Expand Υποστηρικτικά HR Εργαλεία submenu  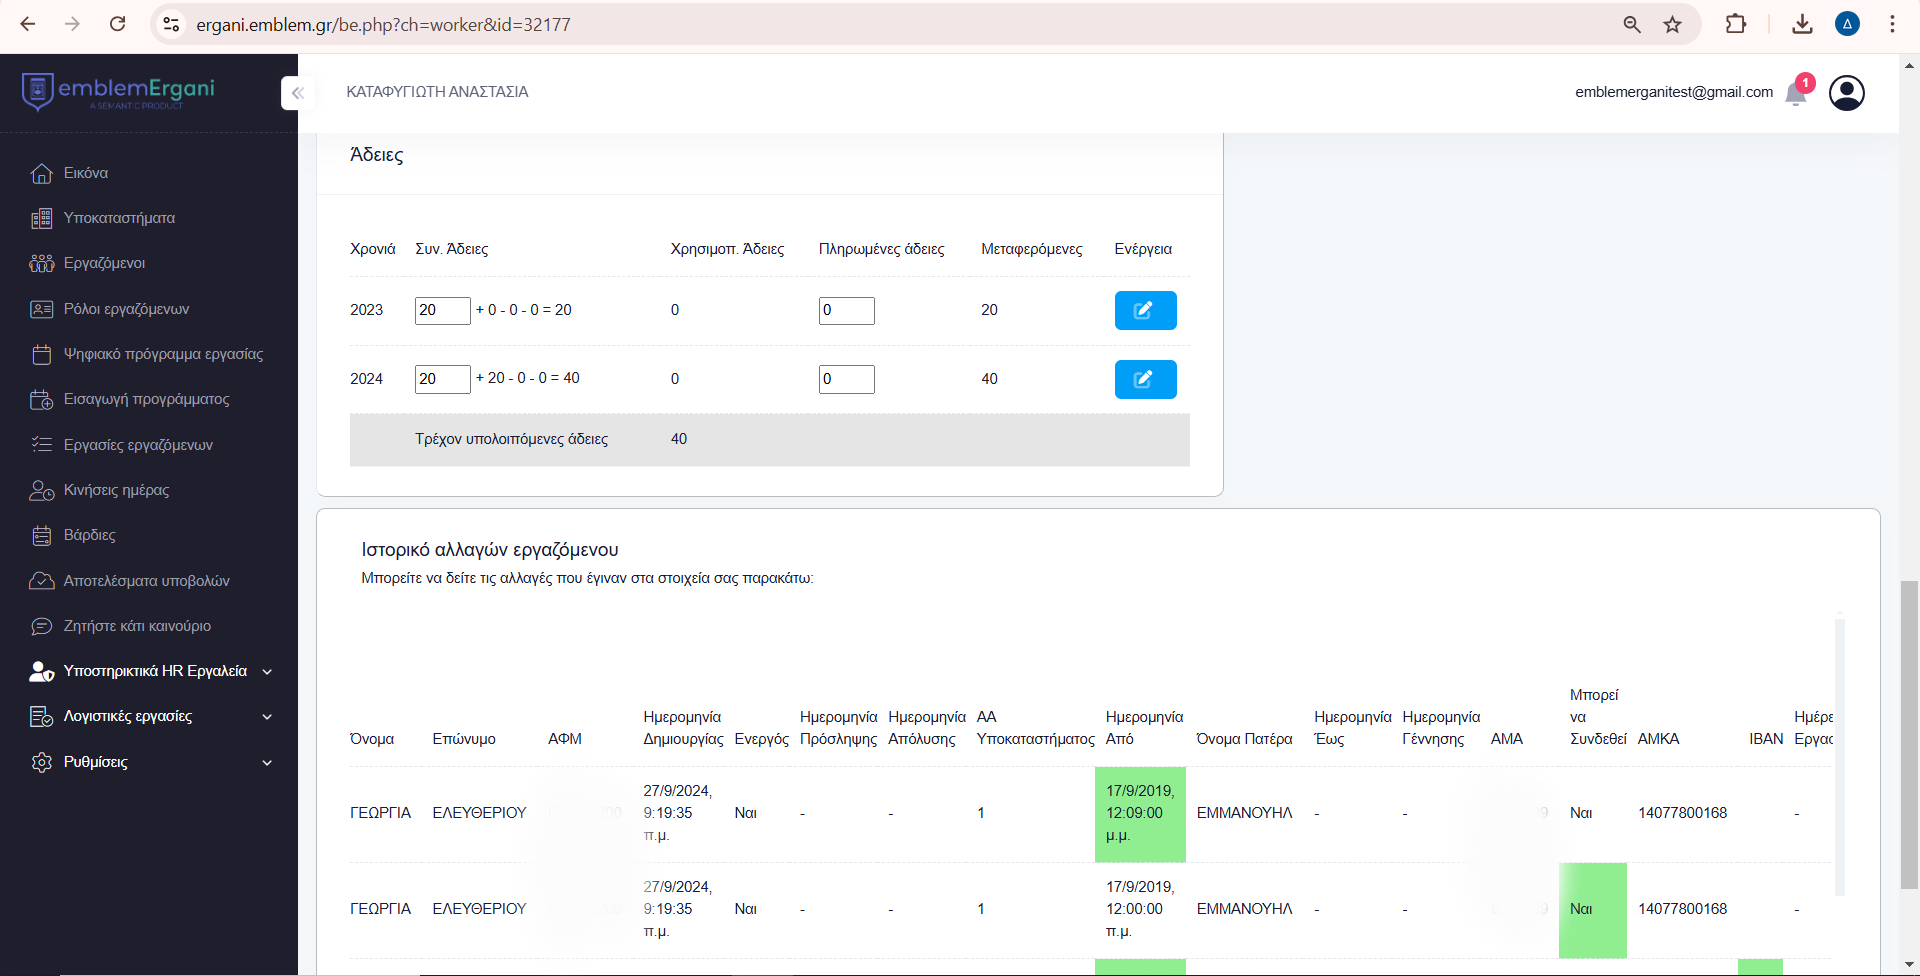[x=155, y=671]
